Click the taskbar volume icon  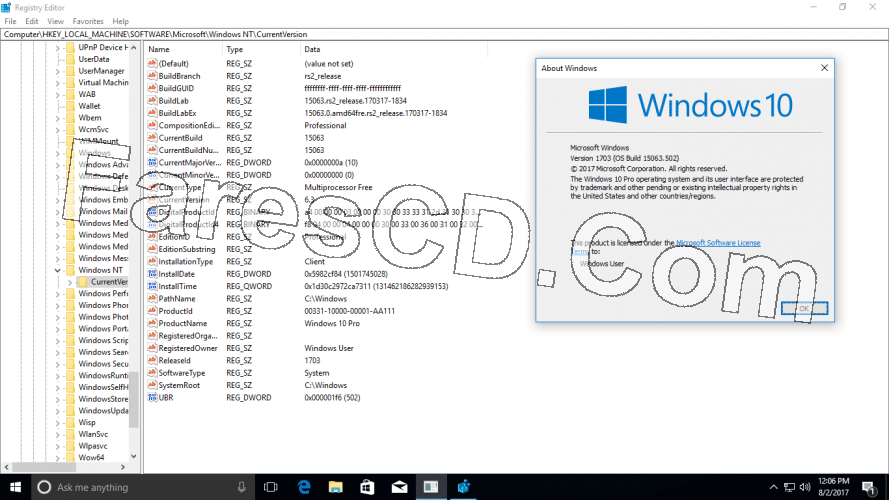[805, 487]
